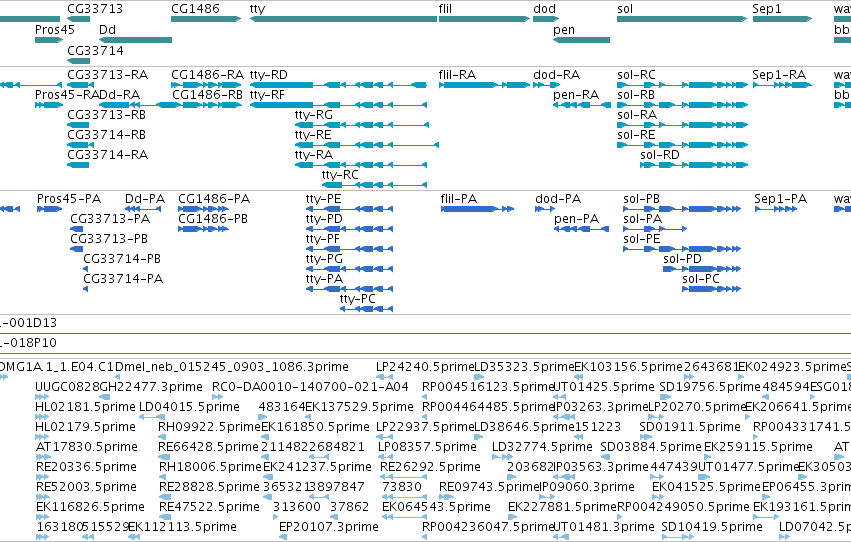Select protein CG1486-PA glyph

click(x=204, y=209)
